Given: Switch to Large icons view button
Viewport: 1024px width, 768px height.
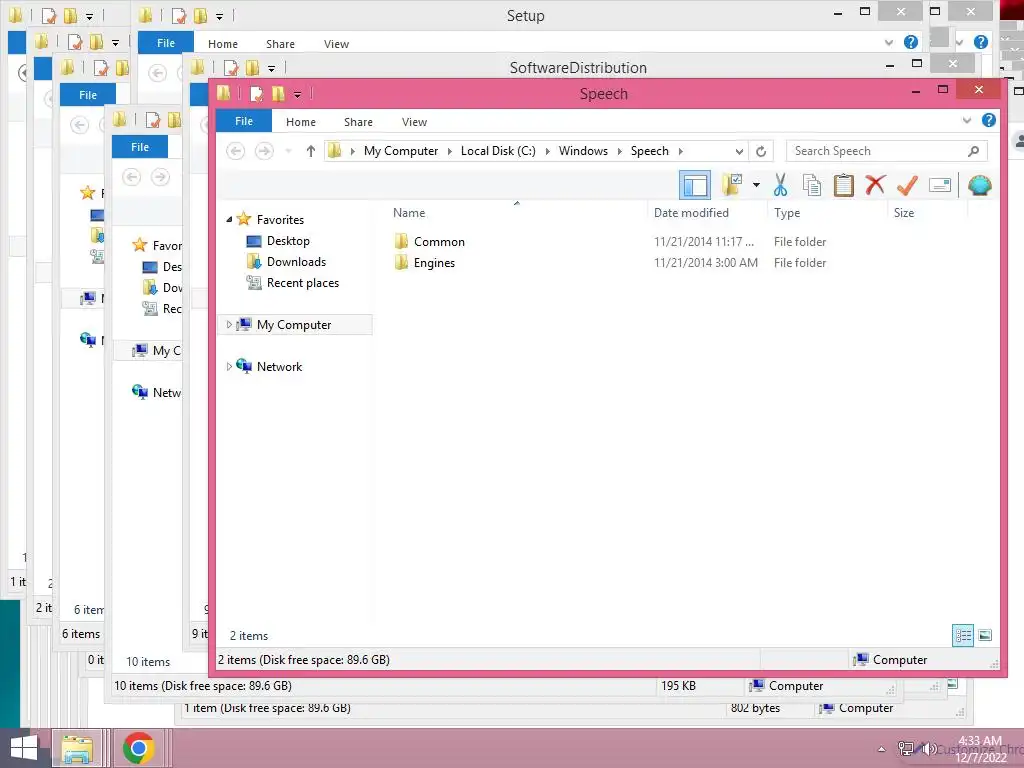Looking at the screenshot, I should 985,635.
